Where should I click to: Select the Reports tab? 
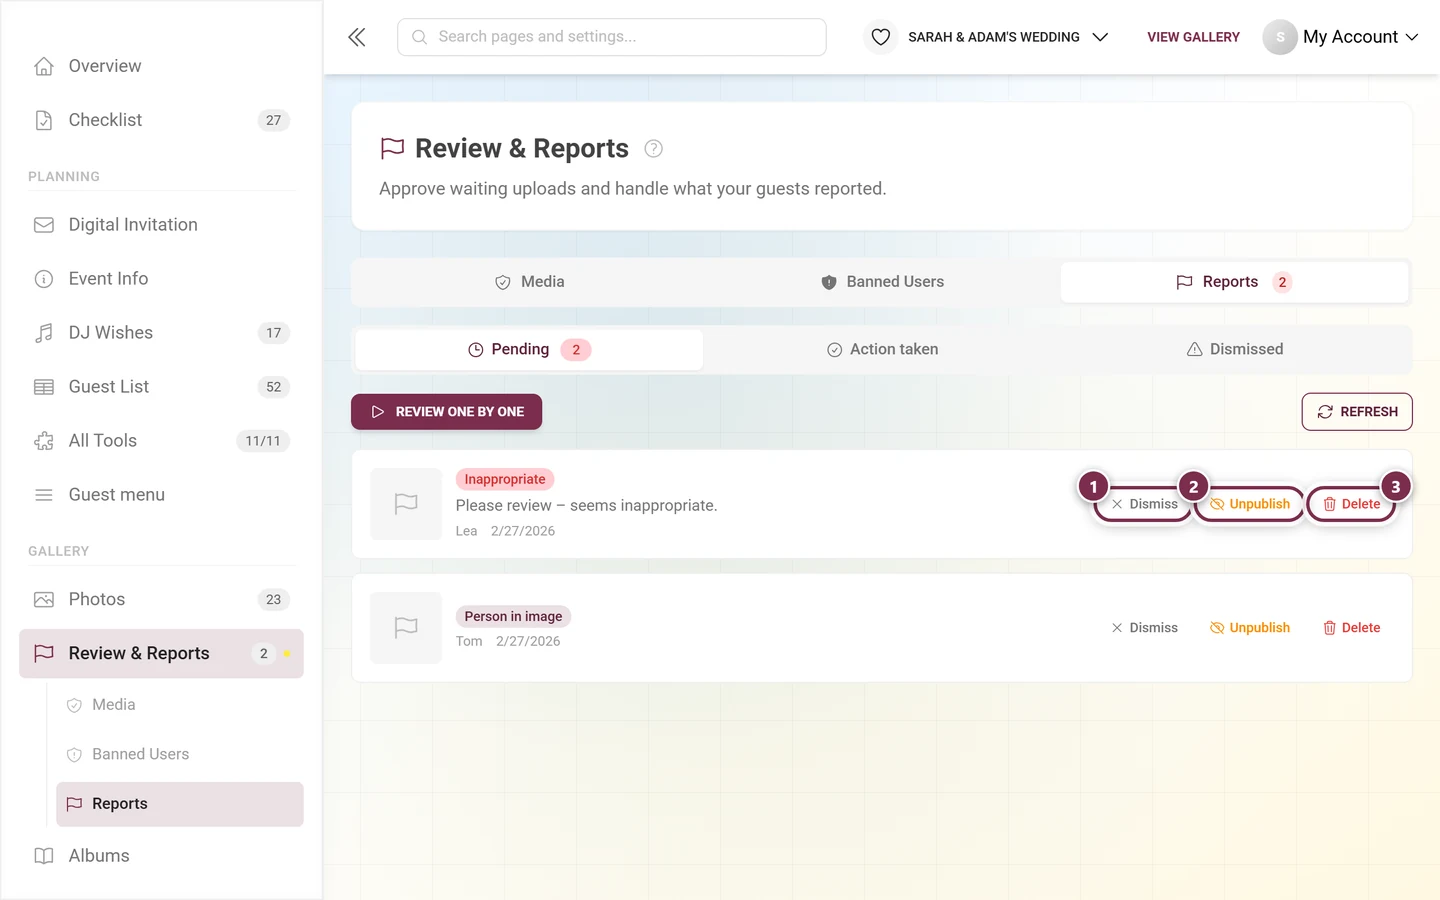point(1234,282)
